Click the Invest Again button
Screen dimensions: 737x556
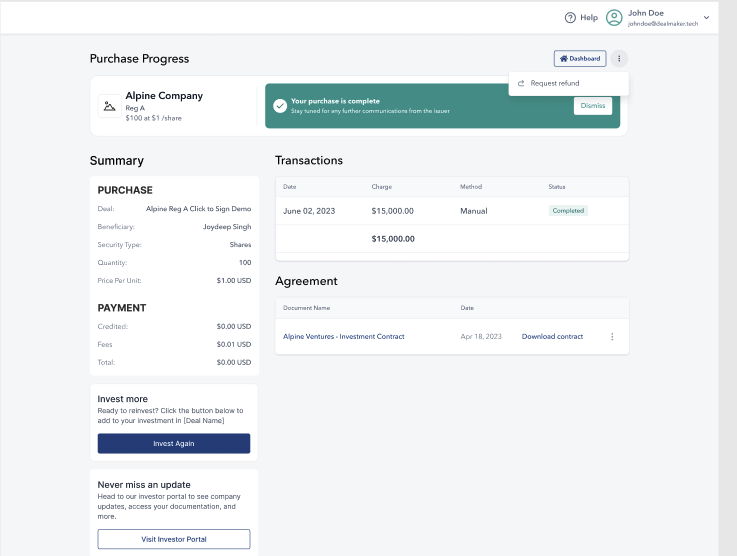[174, 443]
